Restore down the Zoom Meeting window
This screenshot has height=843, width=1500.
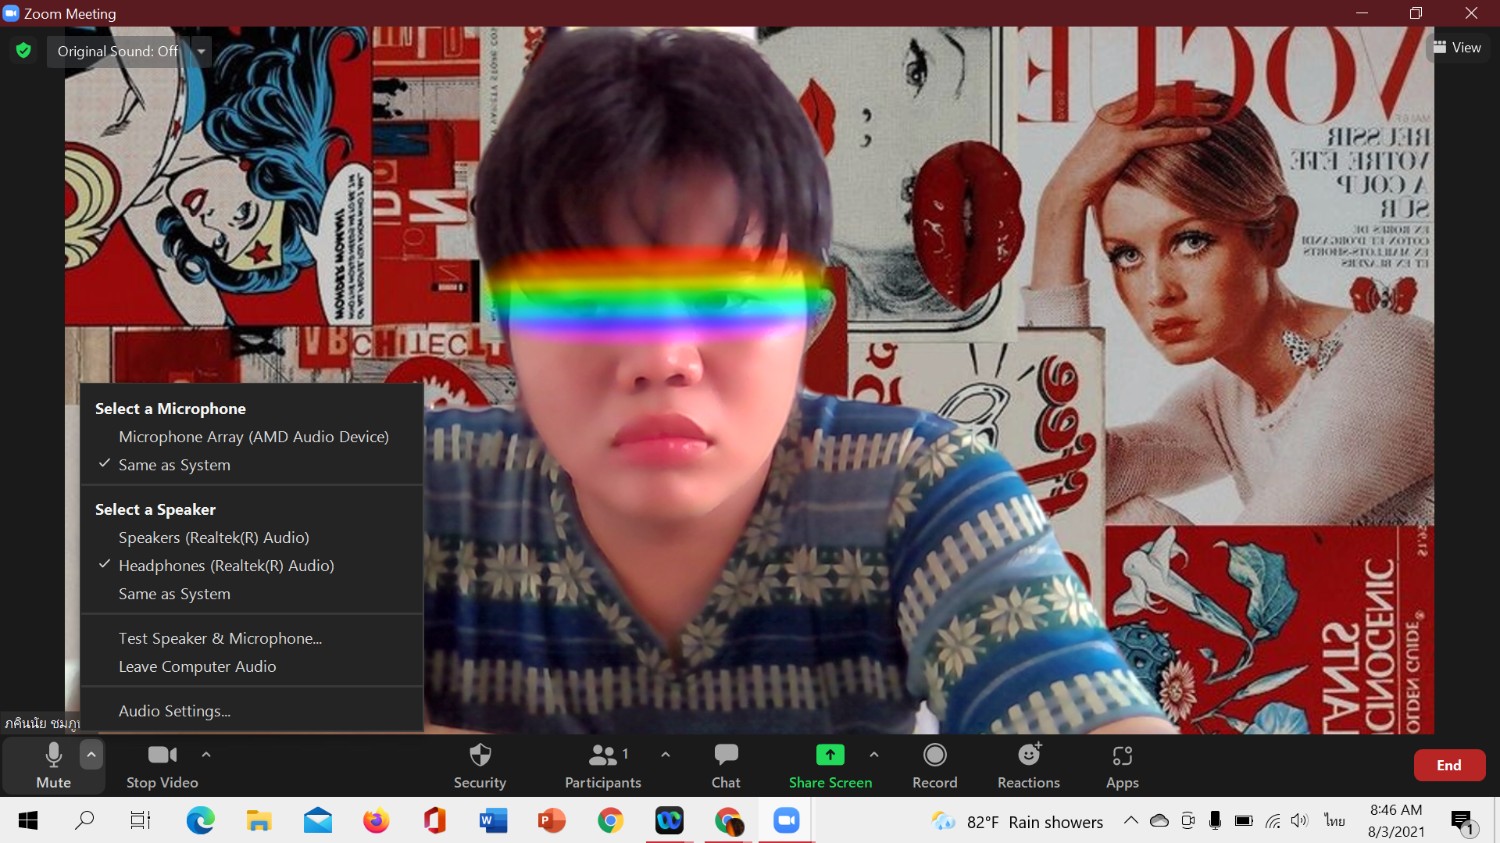click(x=1416, y=13)
